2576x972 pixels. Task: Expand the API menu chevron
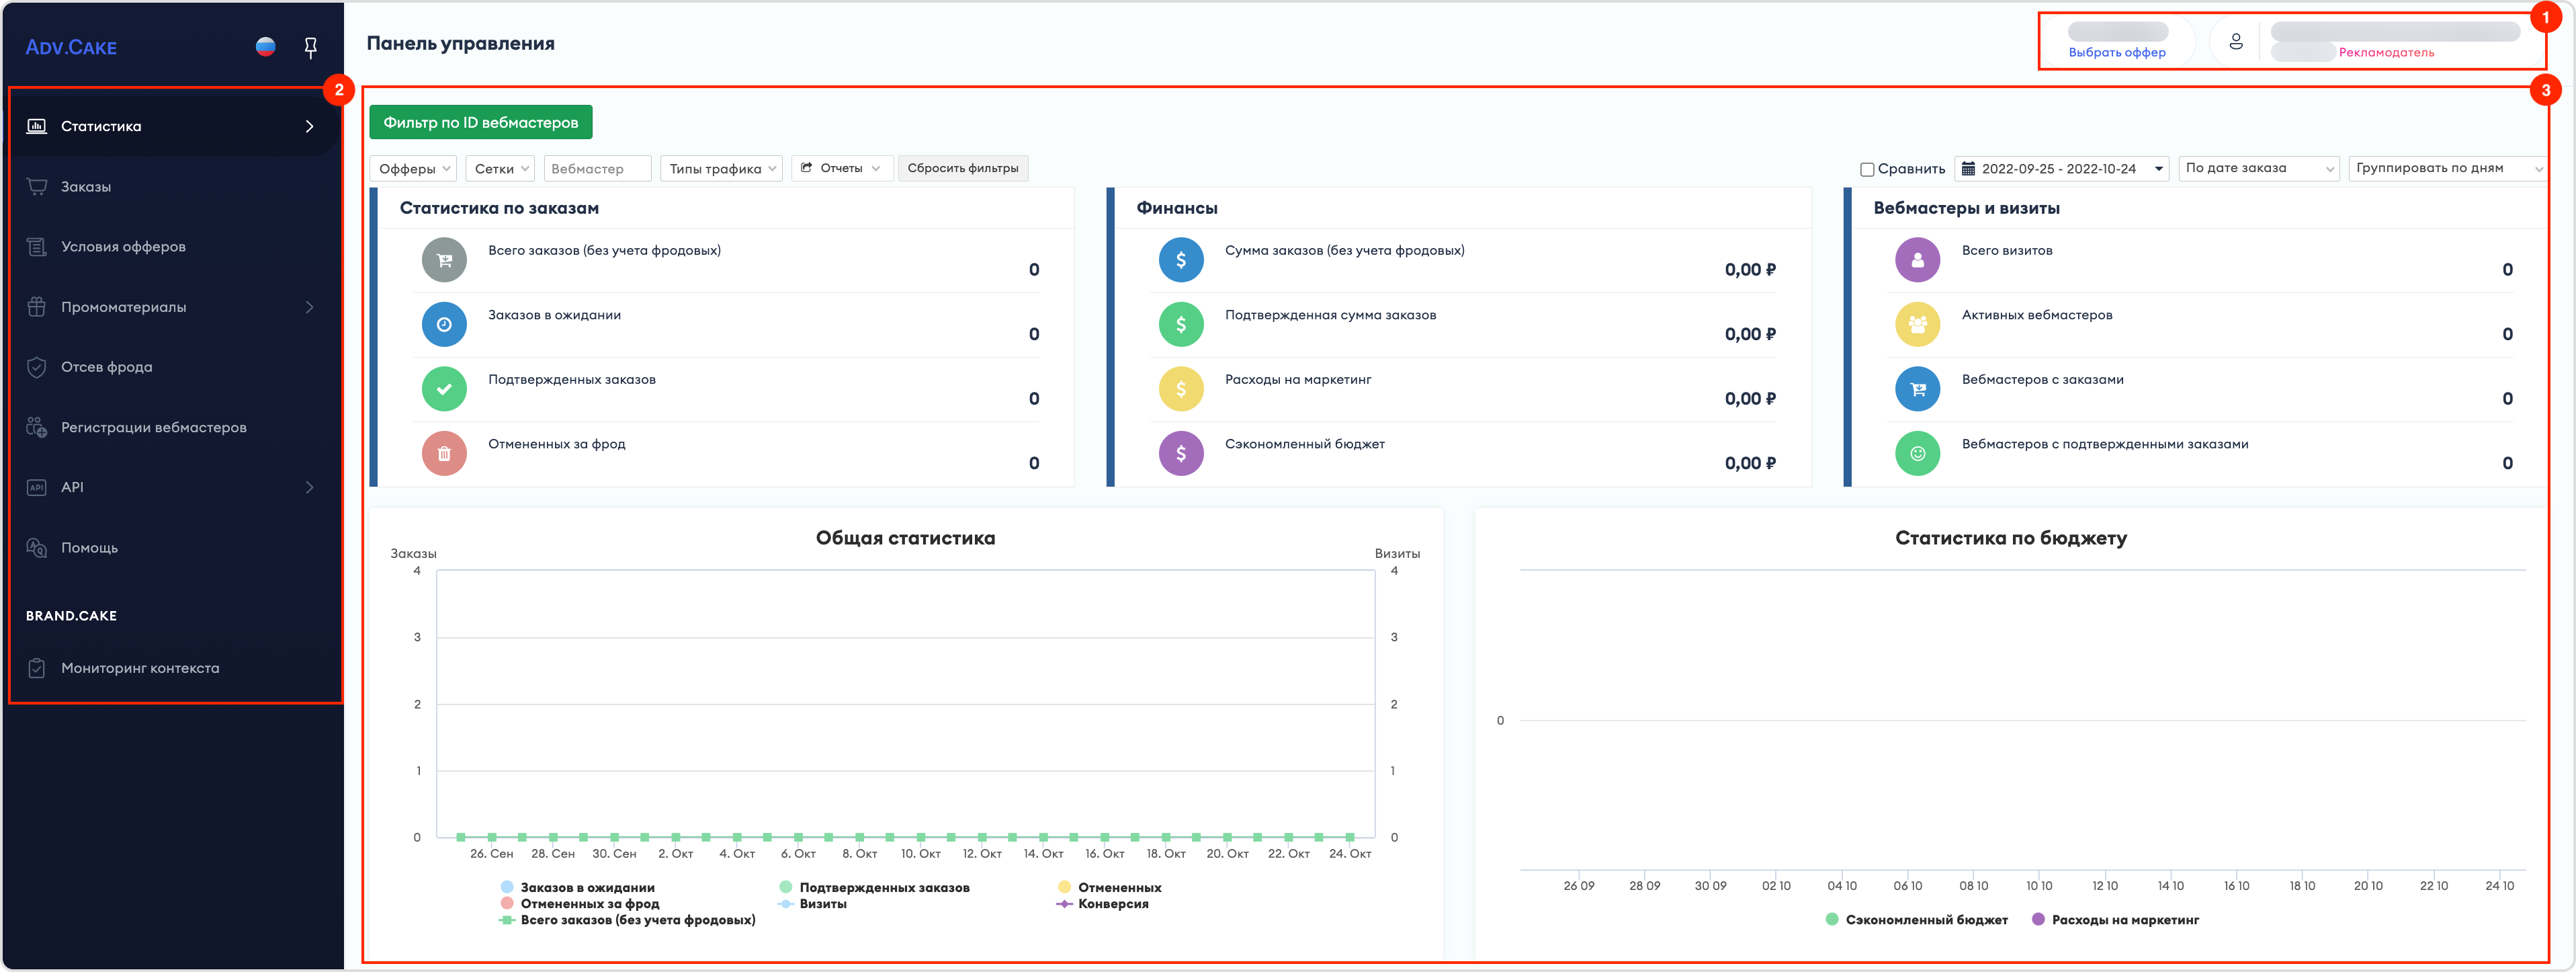[309, 487]
